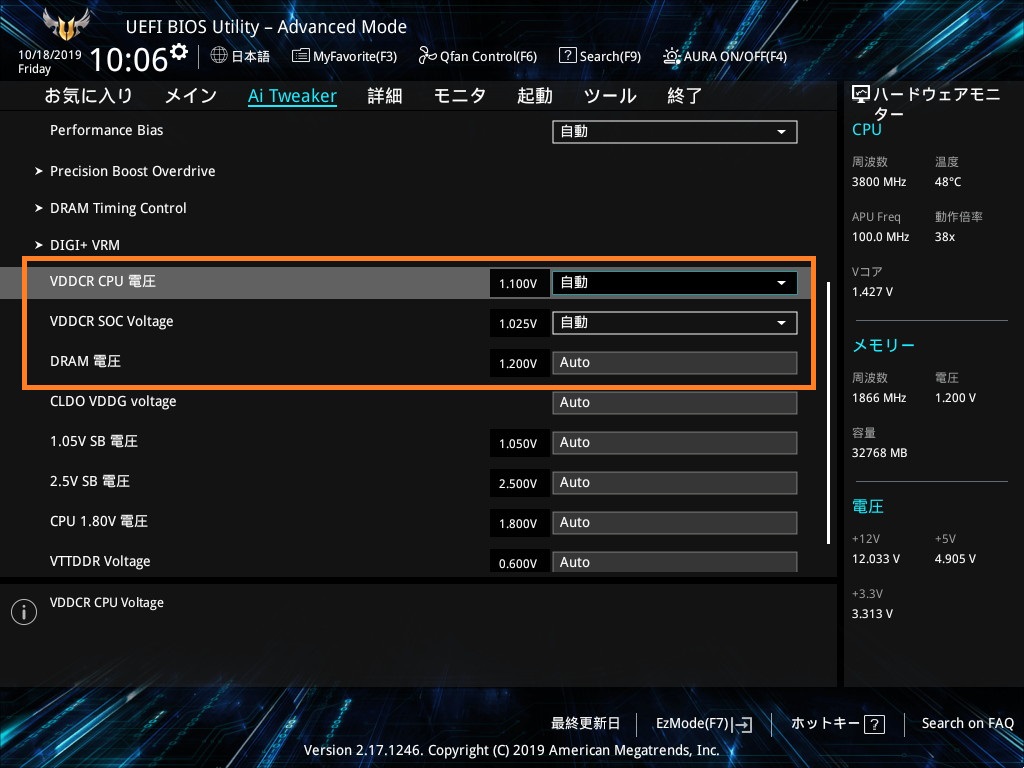Click the CLDO VDDG voltage Auto field
This screenshot has height=768, width=1024.
pos(675,402)
